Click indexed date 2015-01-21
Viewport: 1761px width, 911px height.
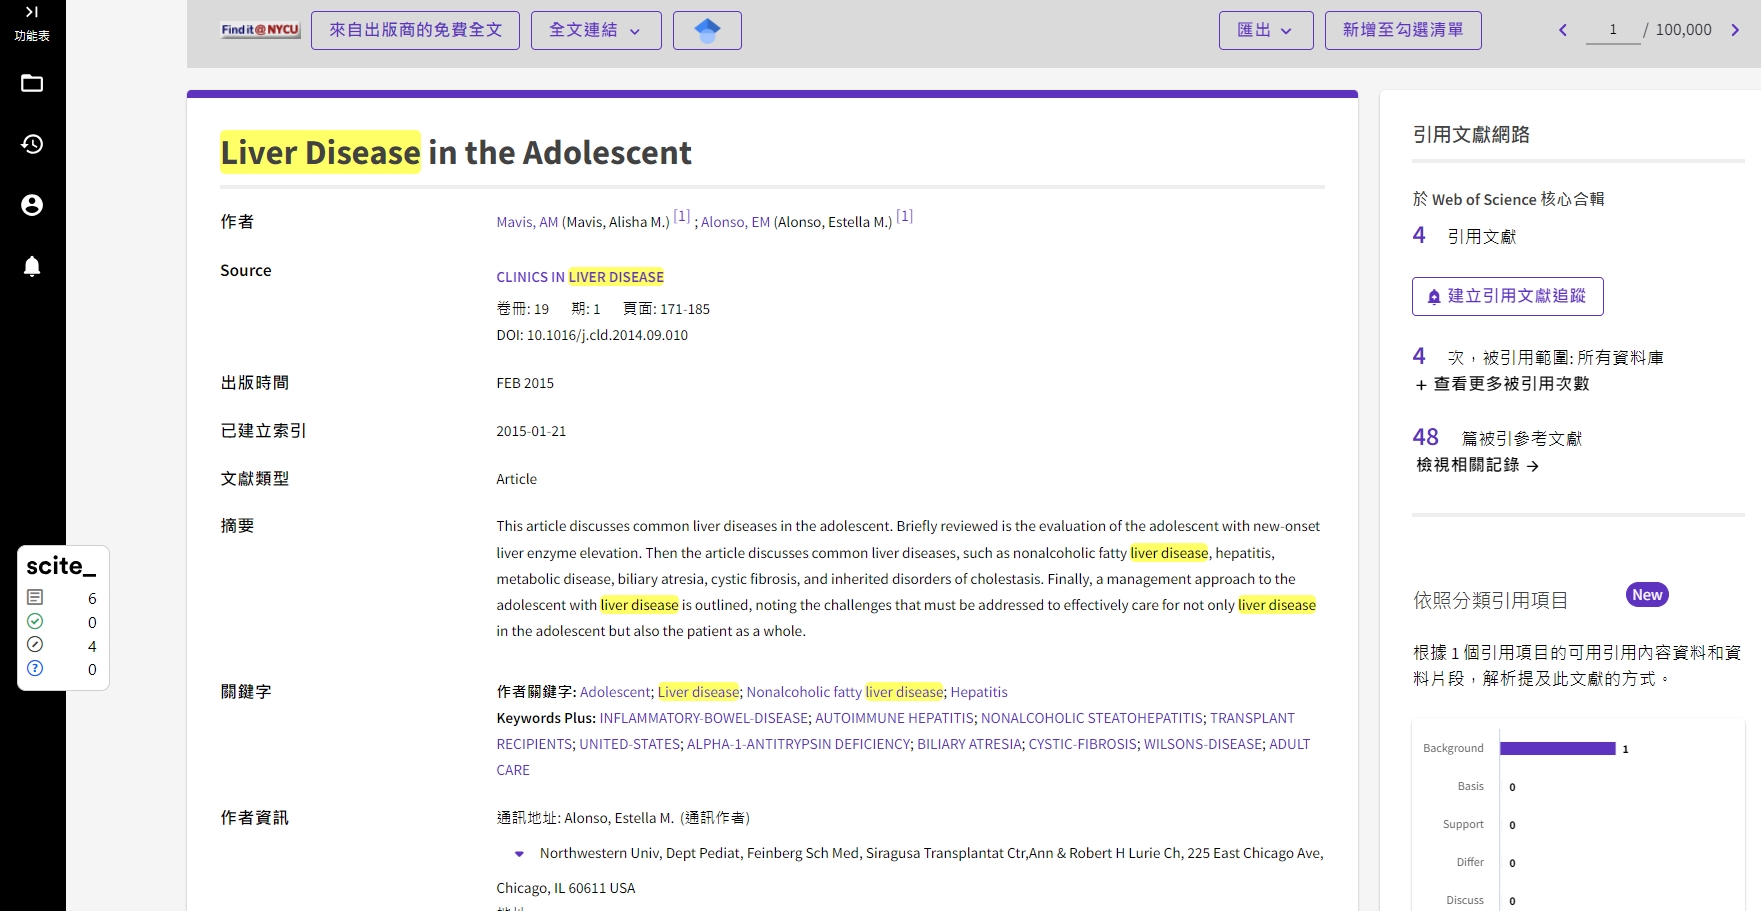(x=531, y=431)
